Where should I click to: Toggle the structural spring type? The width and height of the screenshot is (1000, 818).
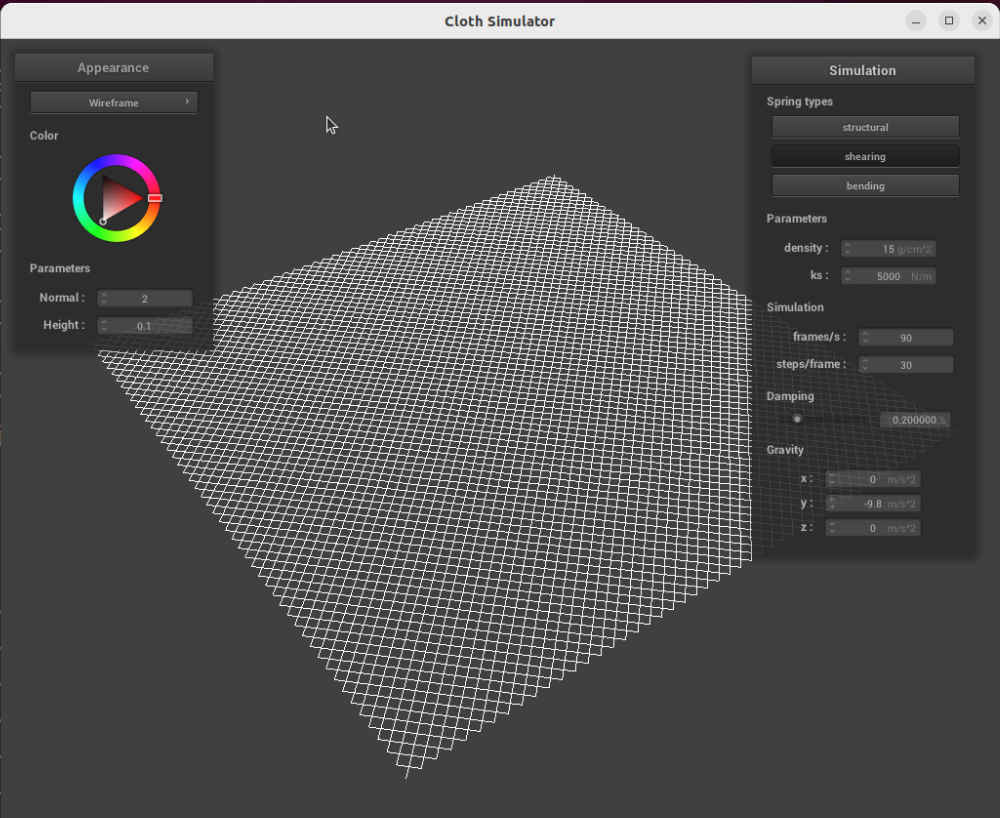(865, 127)
